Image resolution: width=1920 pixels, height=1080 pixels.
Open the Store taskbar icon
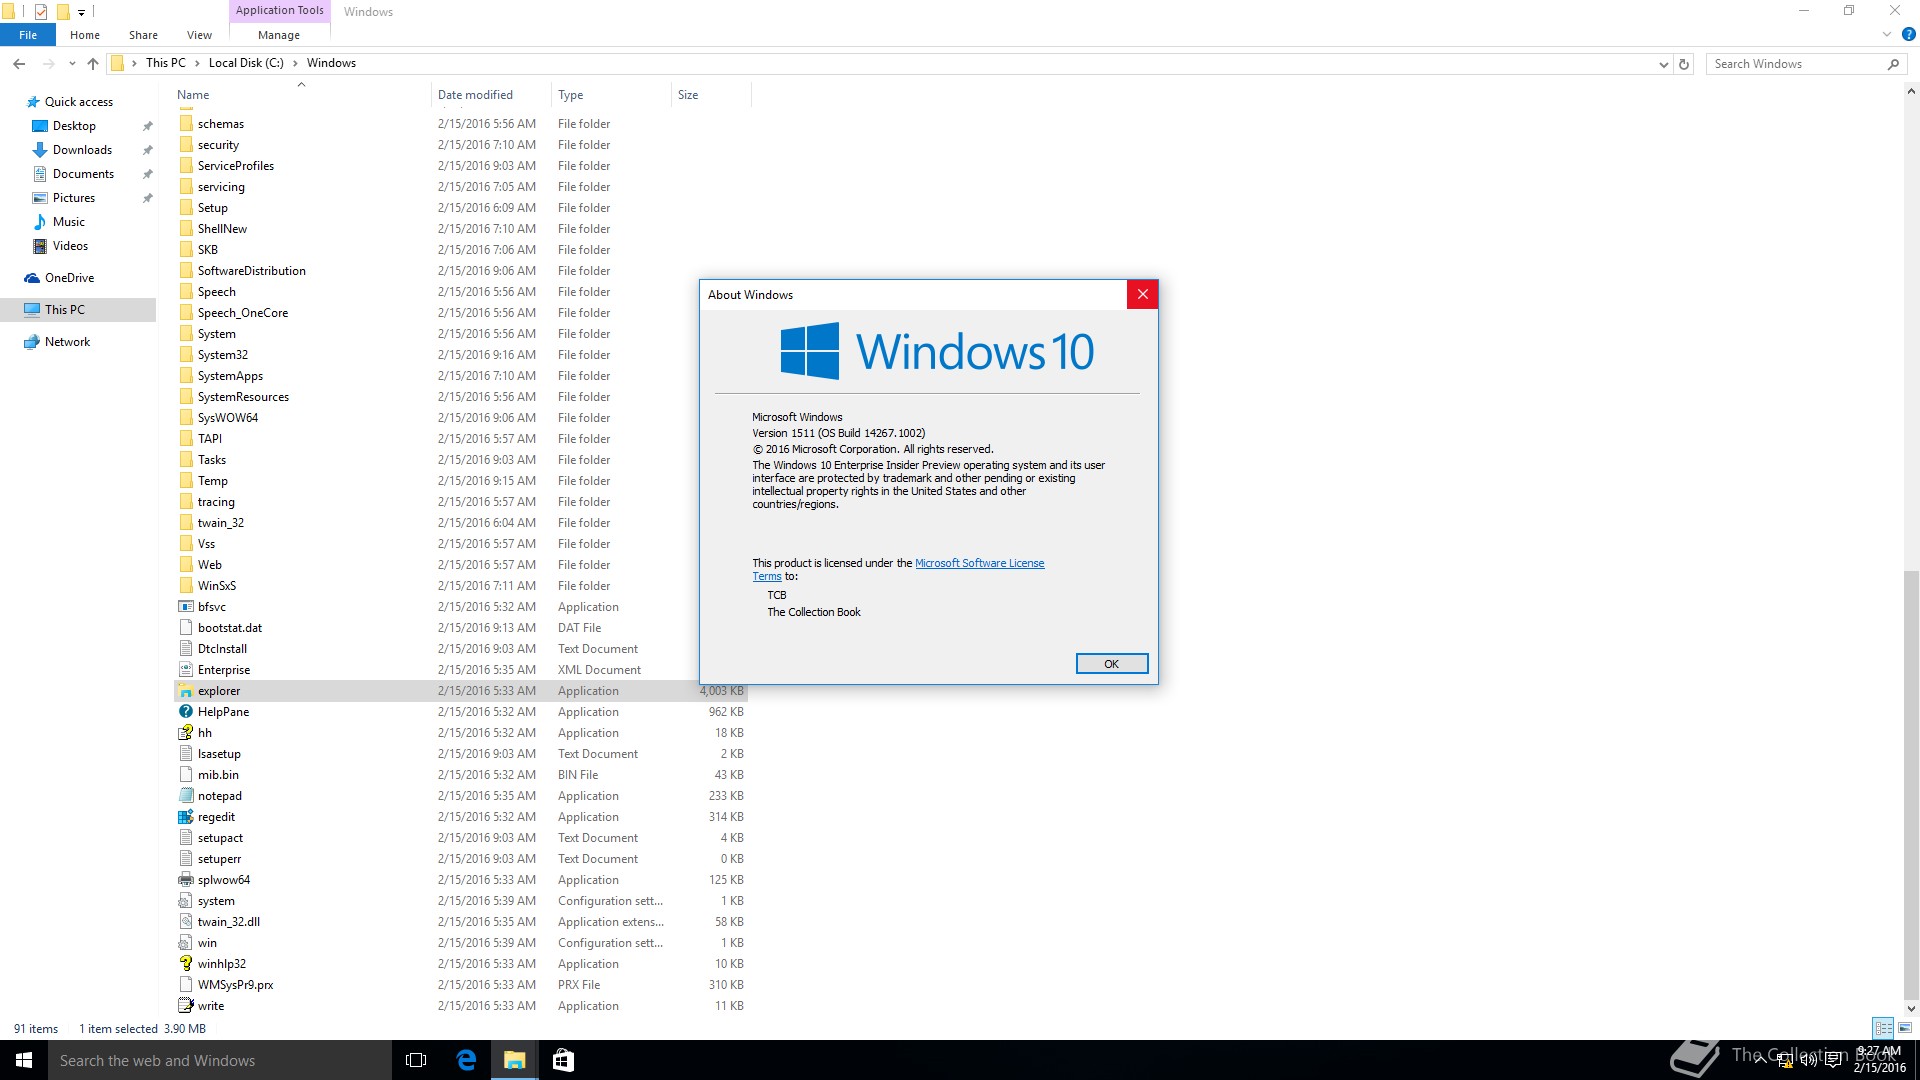pos(563,1060)
